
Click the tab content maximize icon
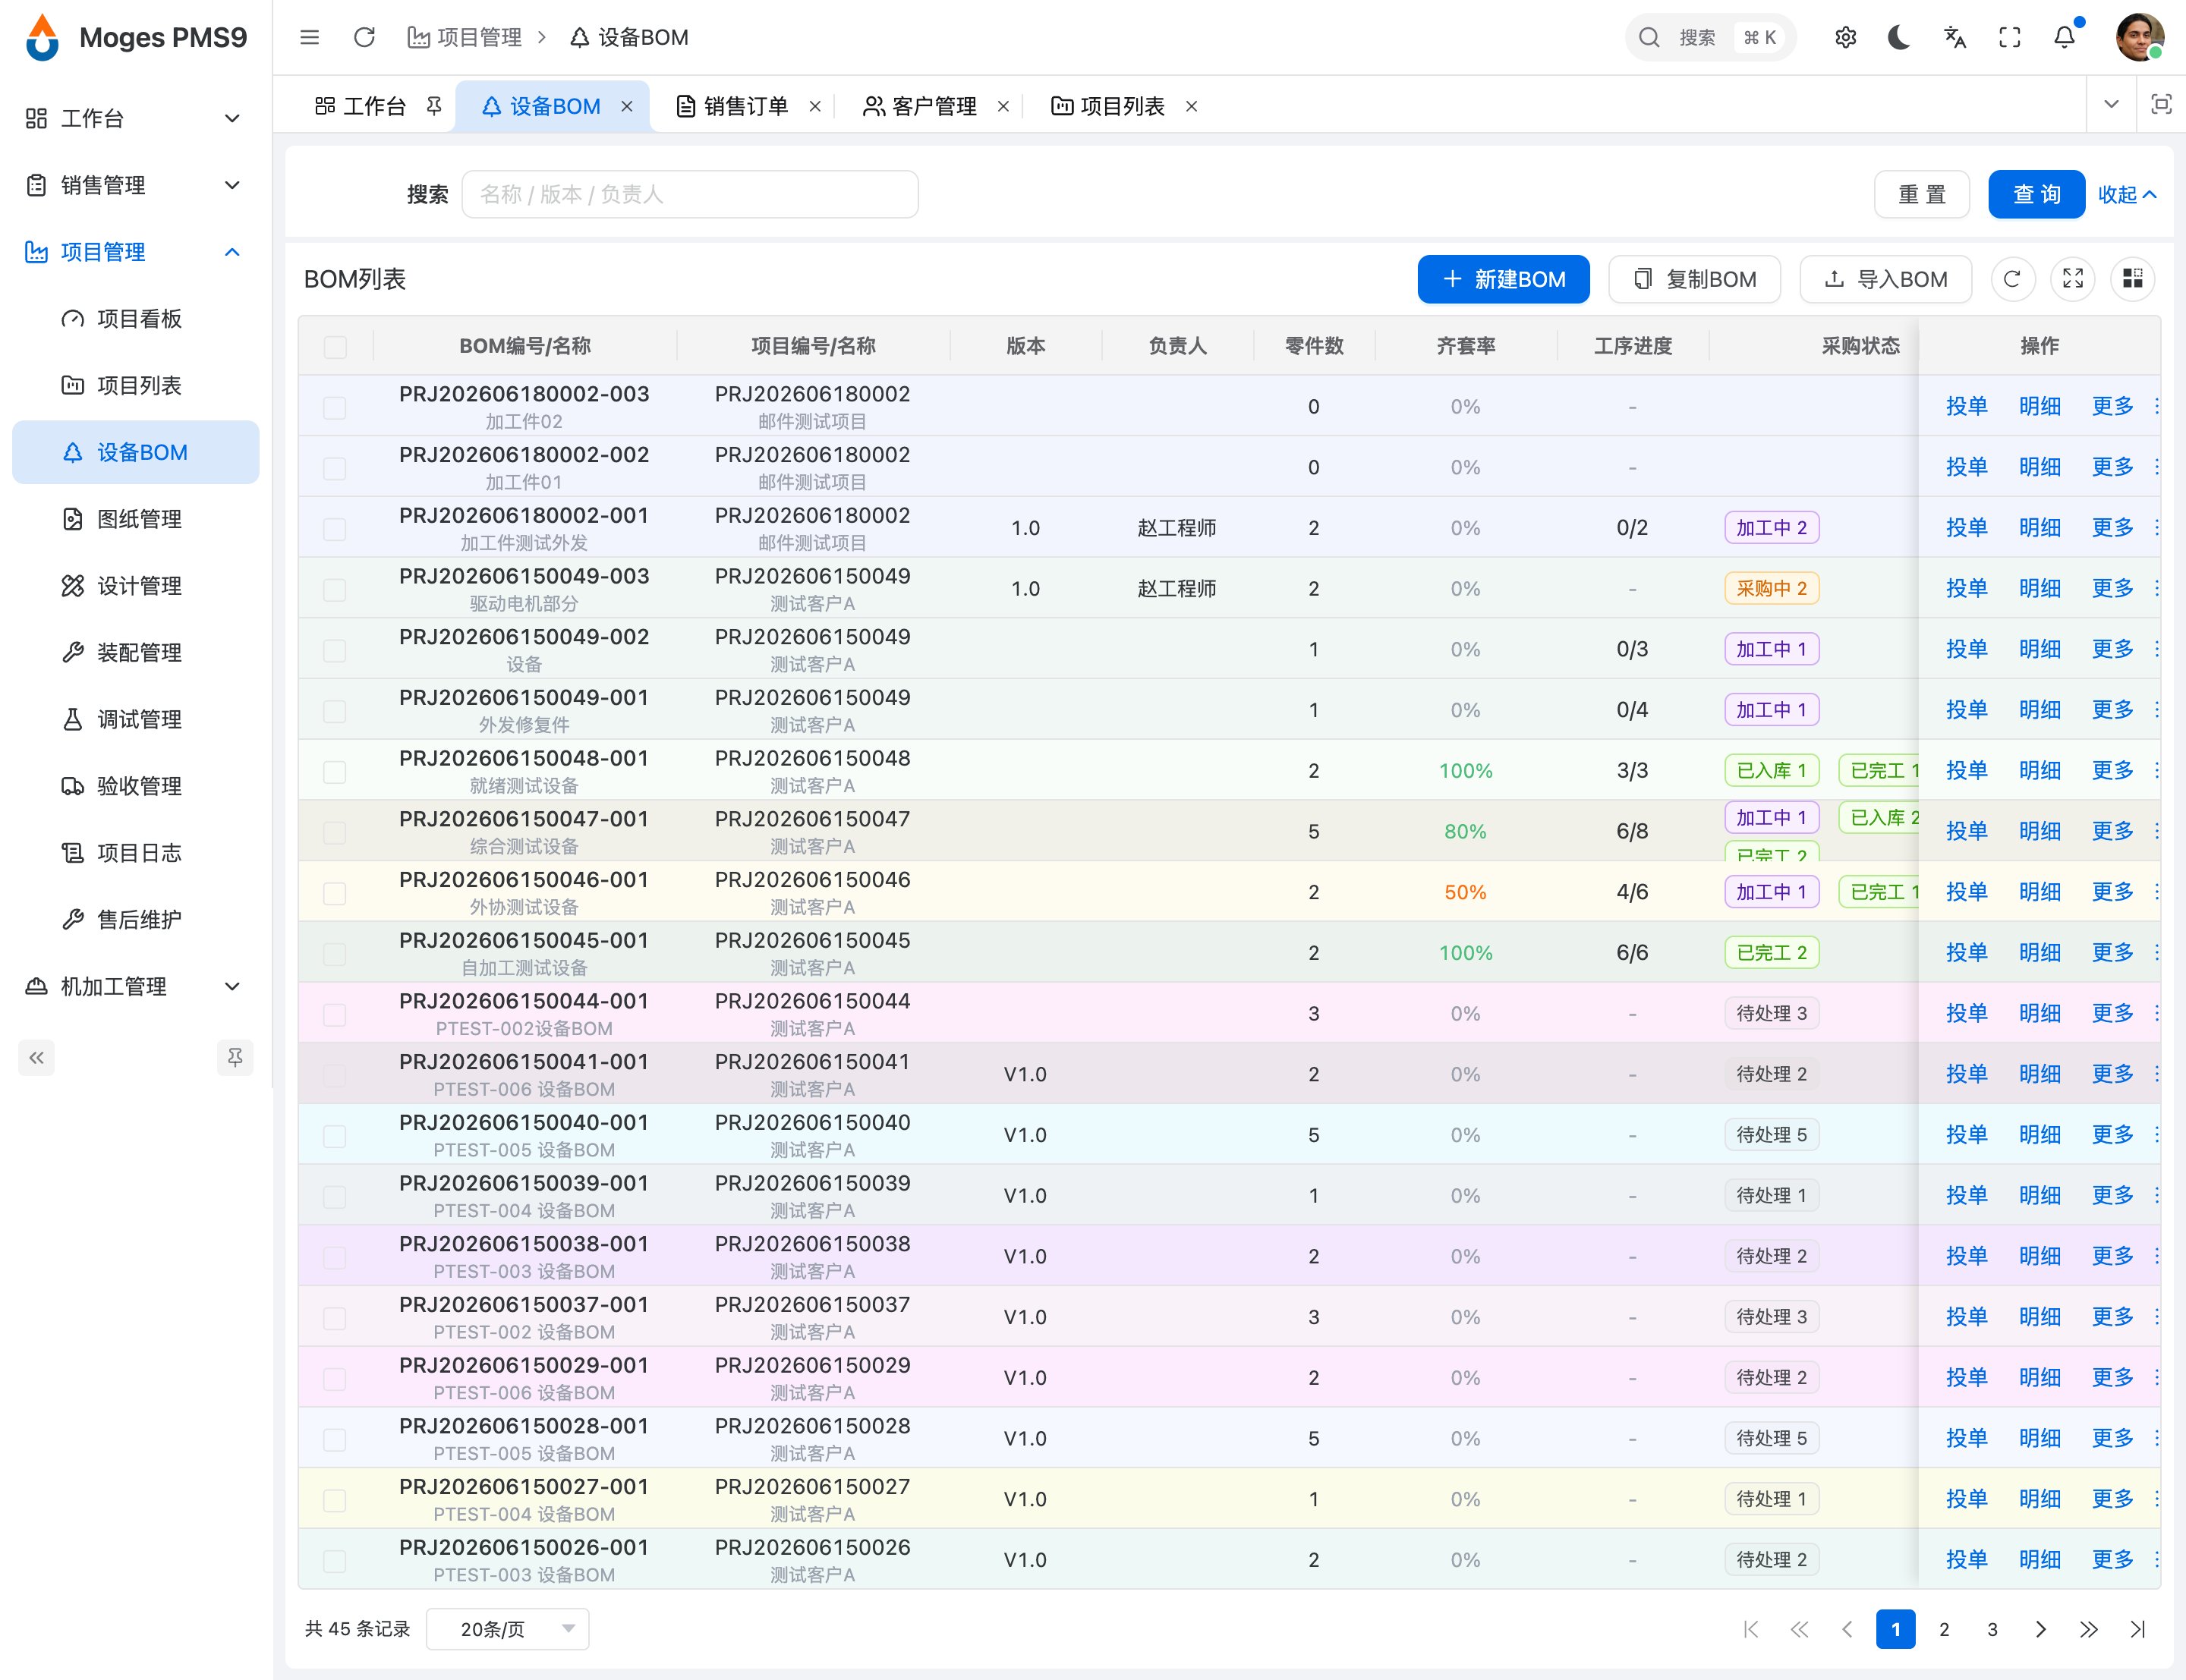click(x=2161, y=104)
